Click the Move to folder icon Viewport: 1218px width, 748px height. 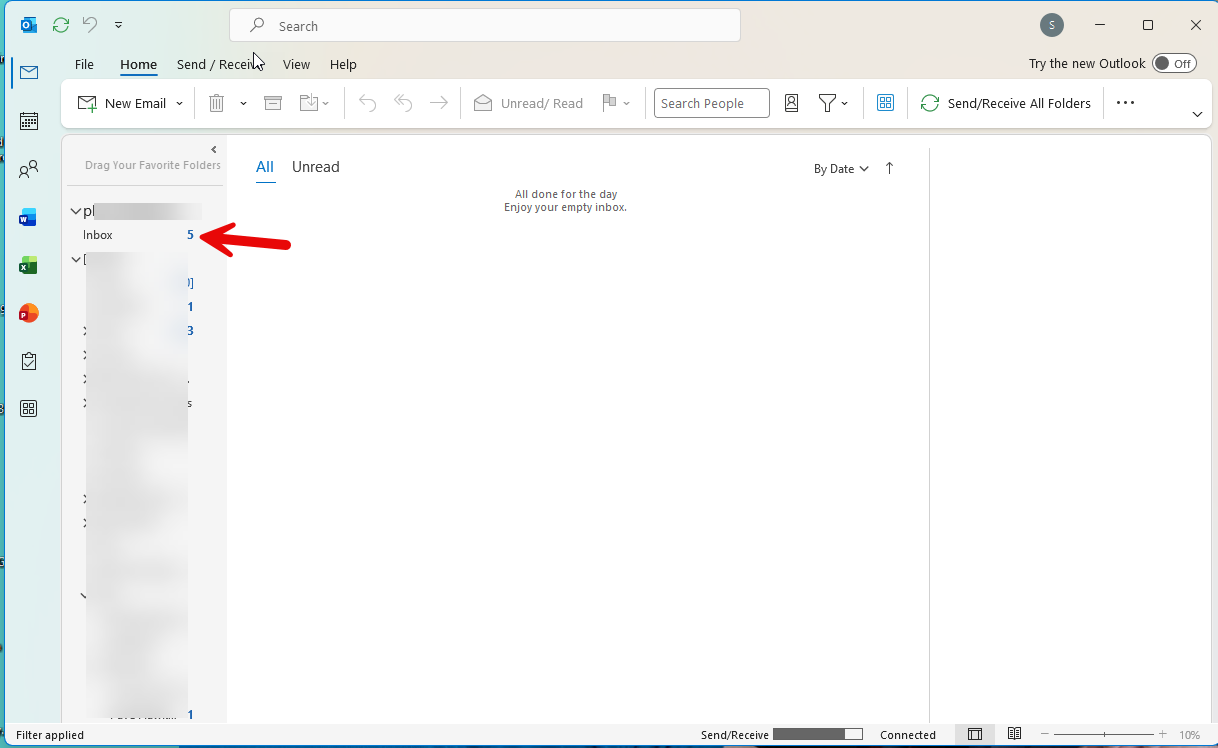point(308,103)
